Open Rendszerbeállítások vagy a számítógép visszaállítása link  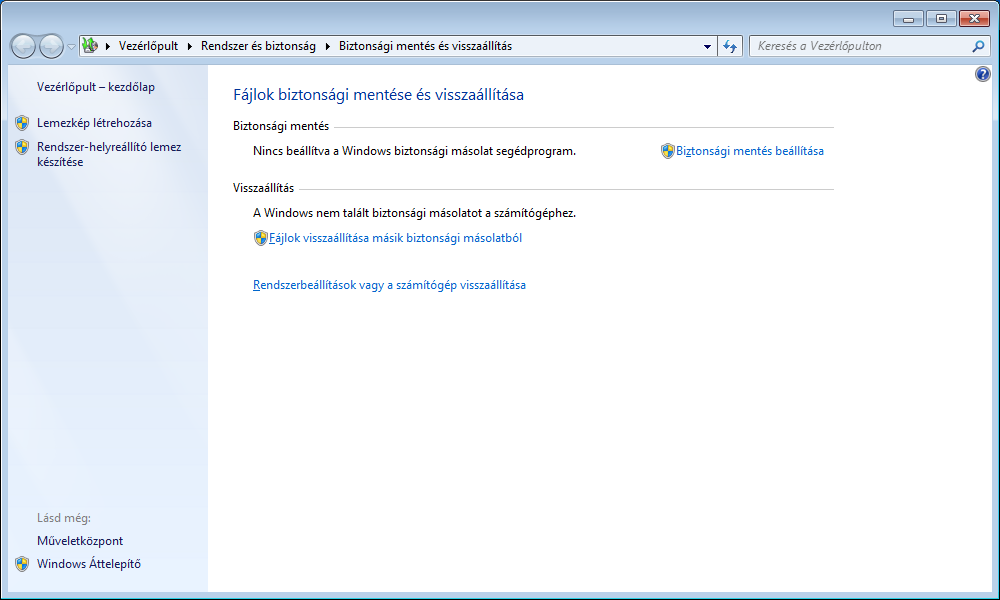pyautogui.click(x=389, y=285)
